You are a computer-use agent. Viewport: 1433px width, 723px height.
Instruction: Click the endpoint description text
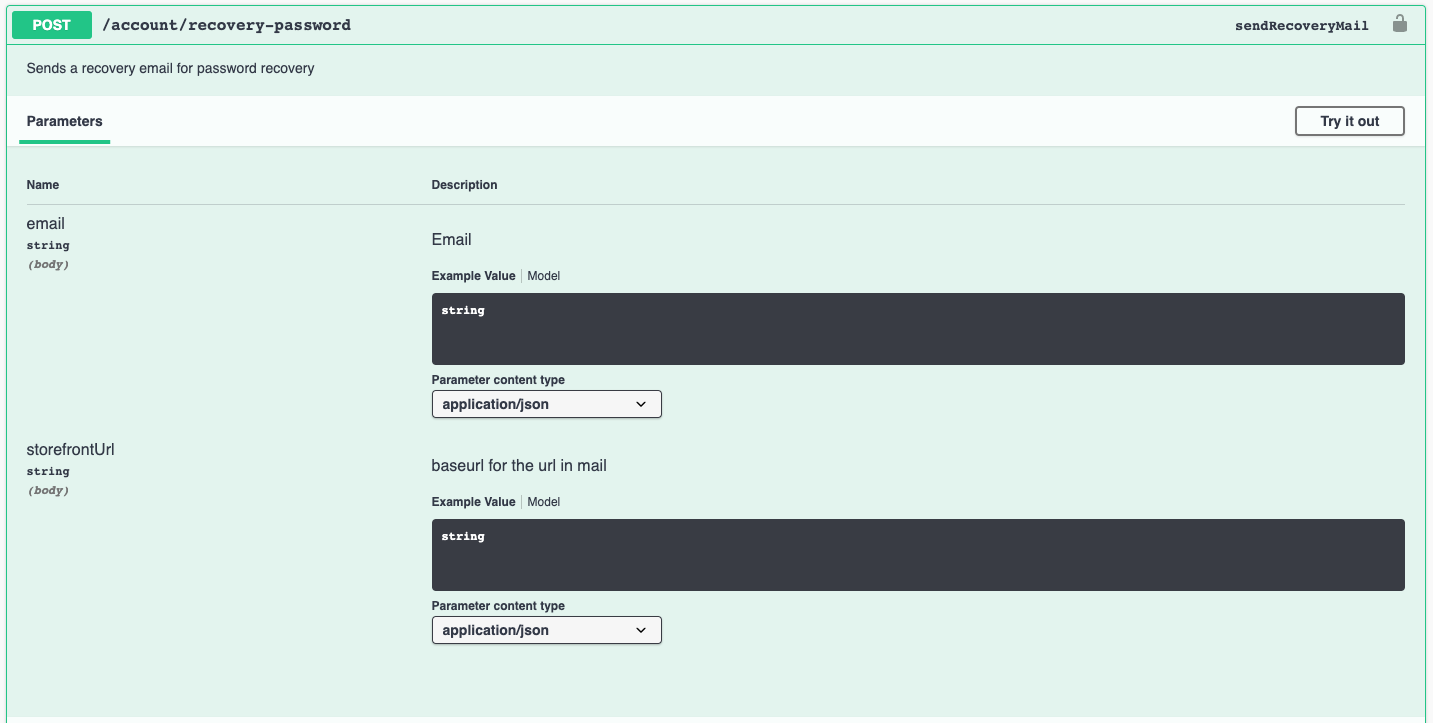pyautogui.click(x=172, y=68)
